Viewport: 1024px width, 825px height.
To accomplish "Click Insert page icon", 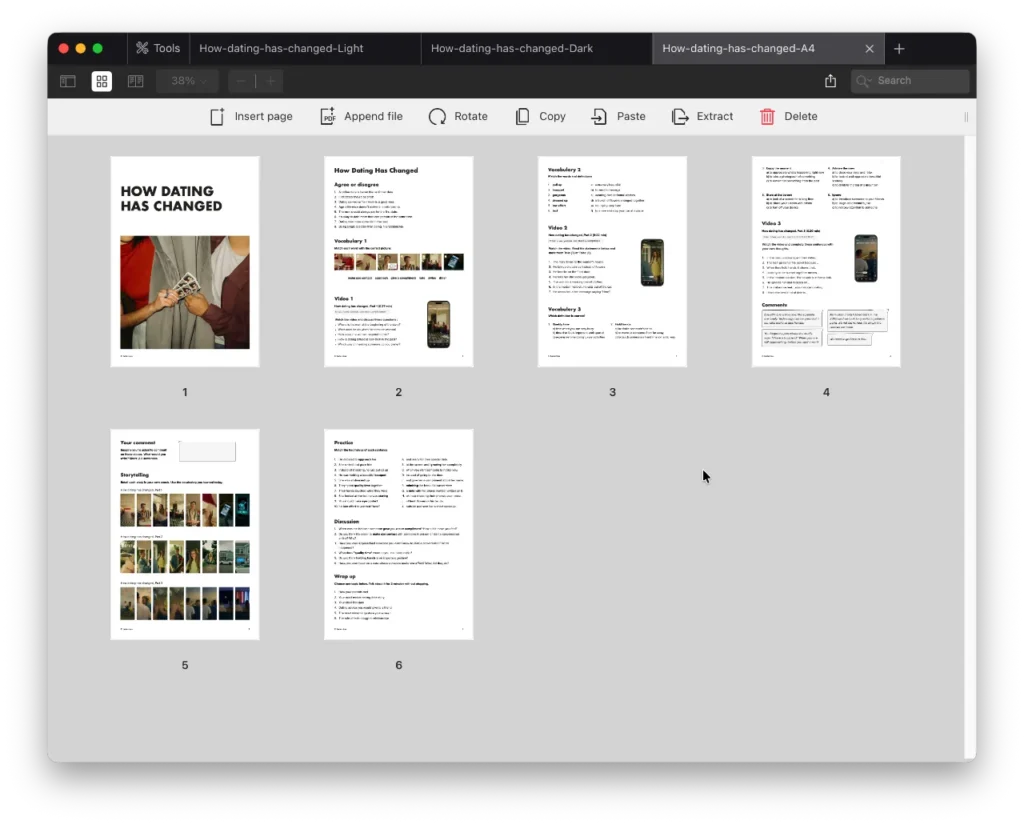I will [x=217, y=116].
